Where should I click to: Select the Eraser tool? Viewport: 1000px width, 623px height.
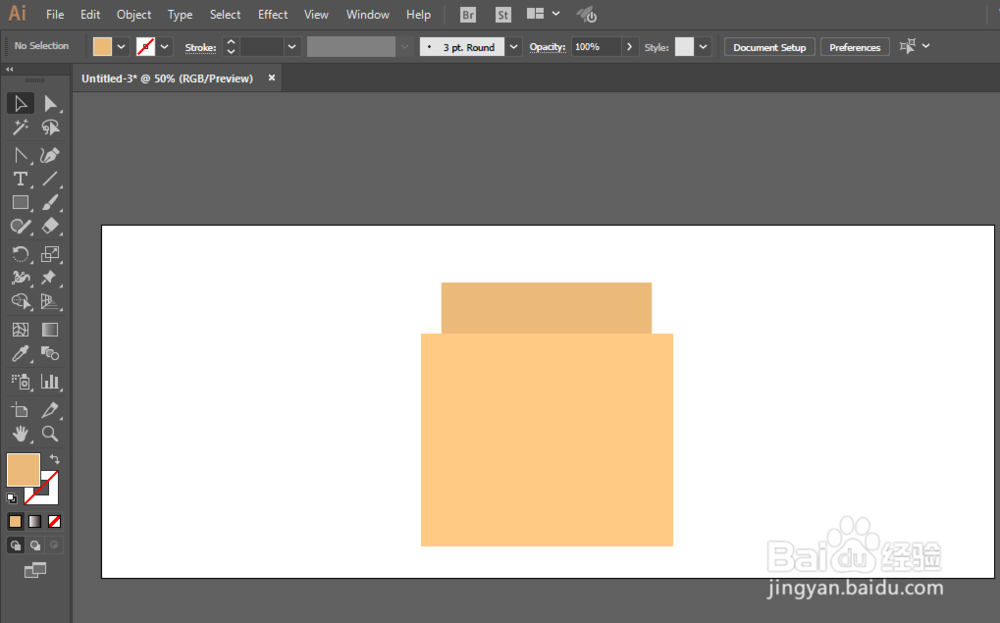[50, 226]
